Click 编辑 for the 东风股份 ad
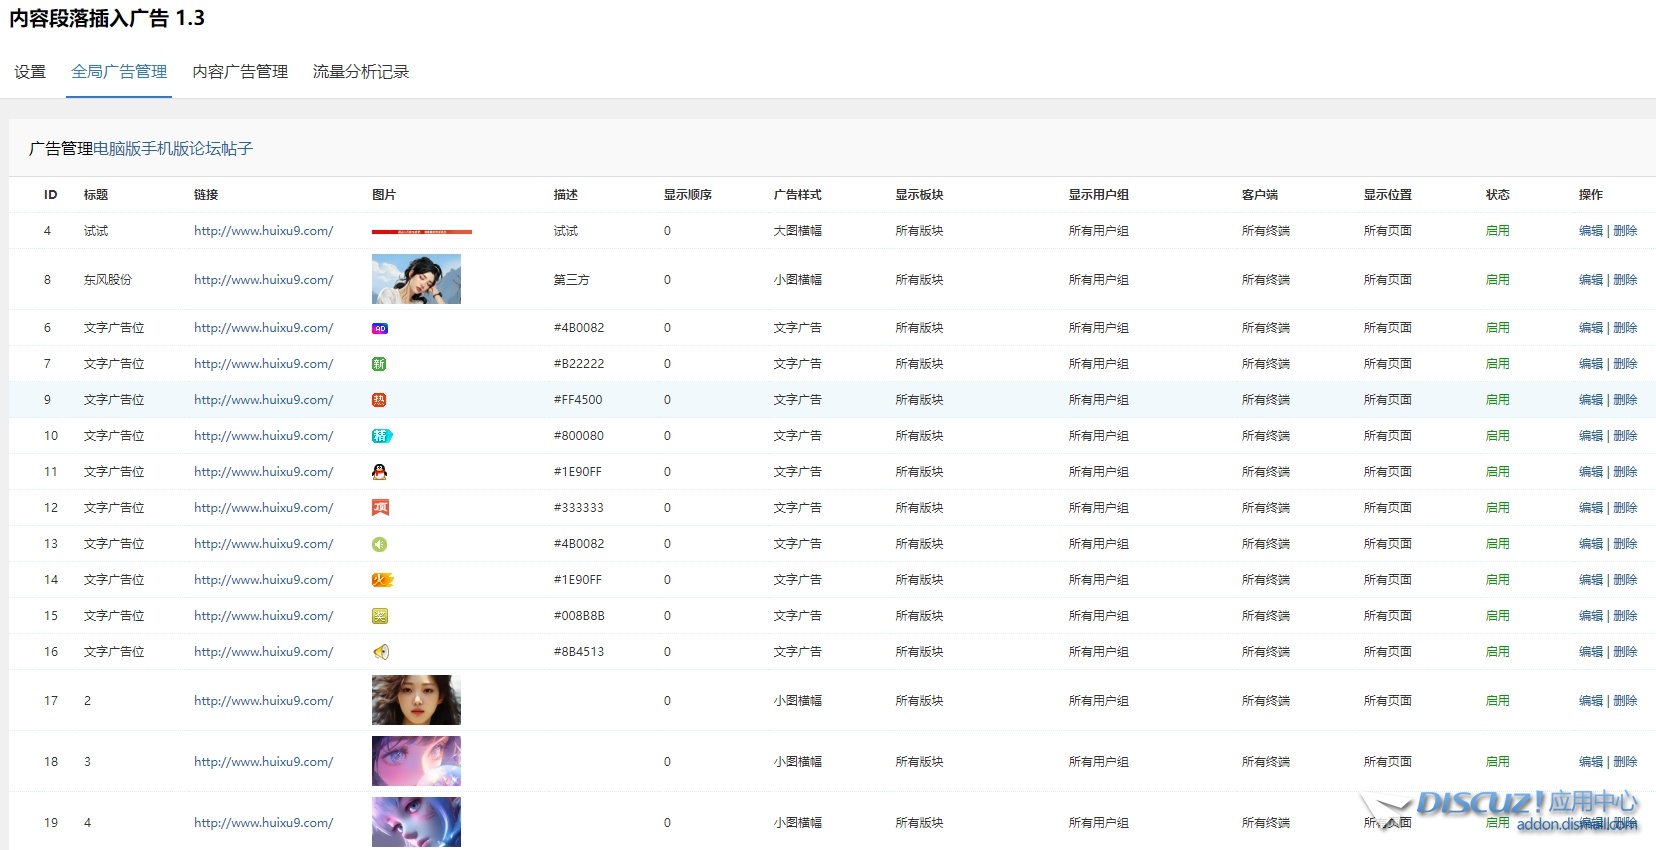 (1590, 280)
